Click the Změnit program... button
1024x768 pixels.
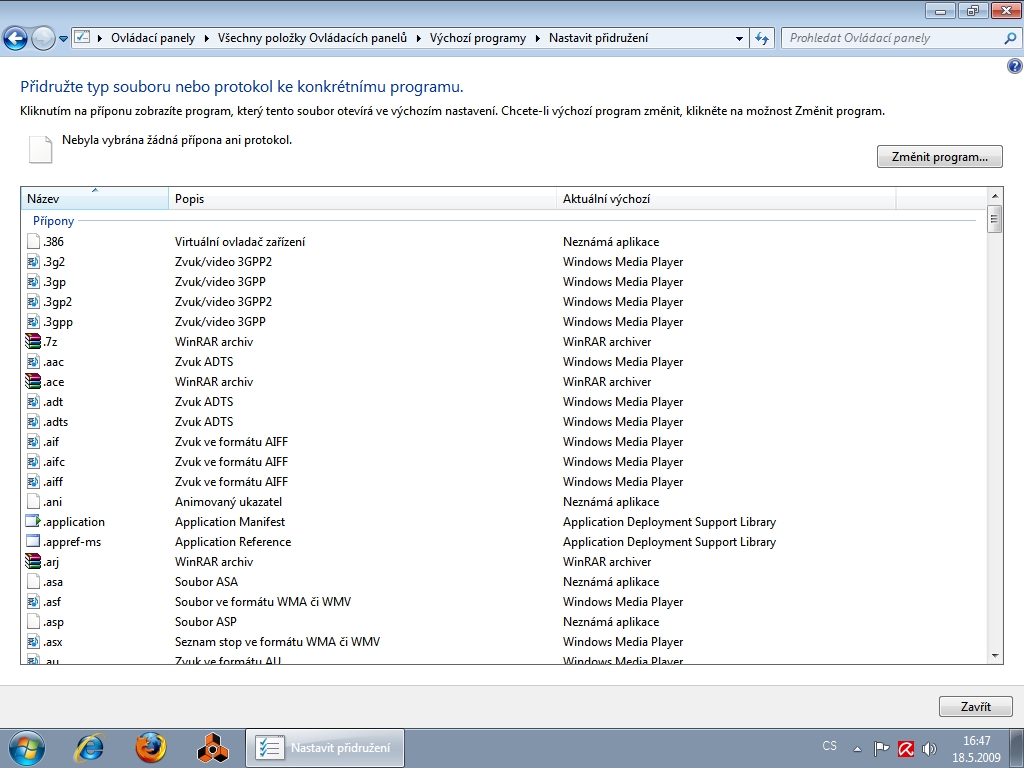[939, 157]
